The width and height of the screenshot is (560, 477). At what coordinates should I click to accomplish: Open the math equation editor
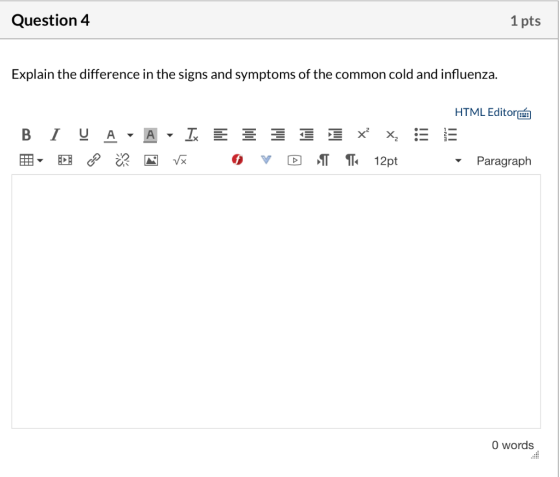tap(180, 161)
